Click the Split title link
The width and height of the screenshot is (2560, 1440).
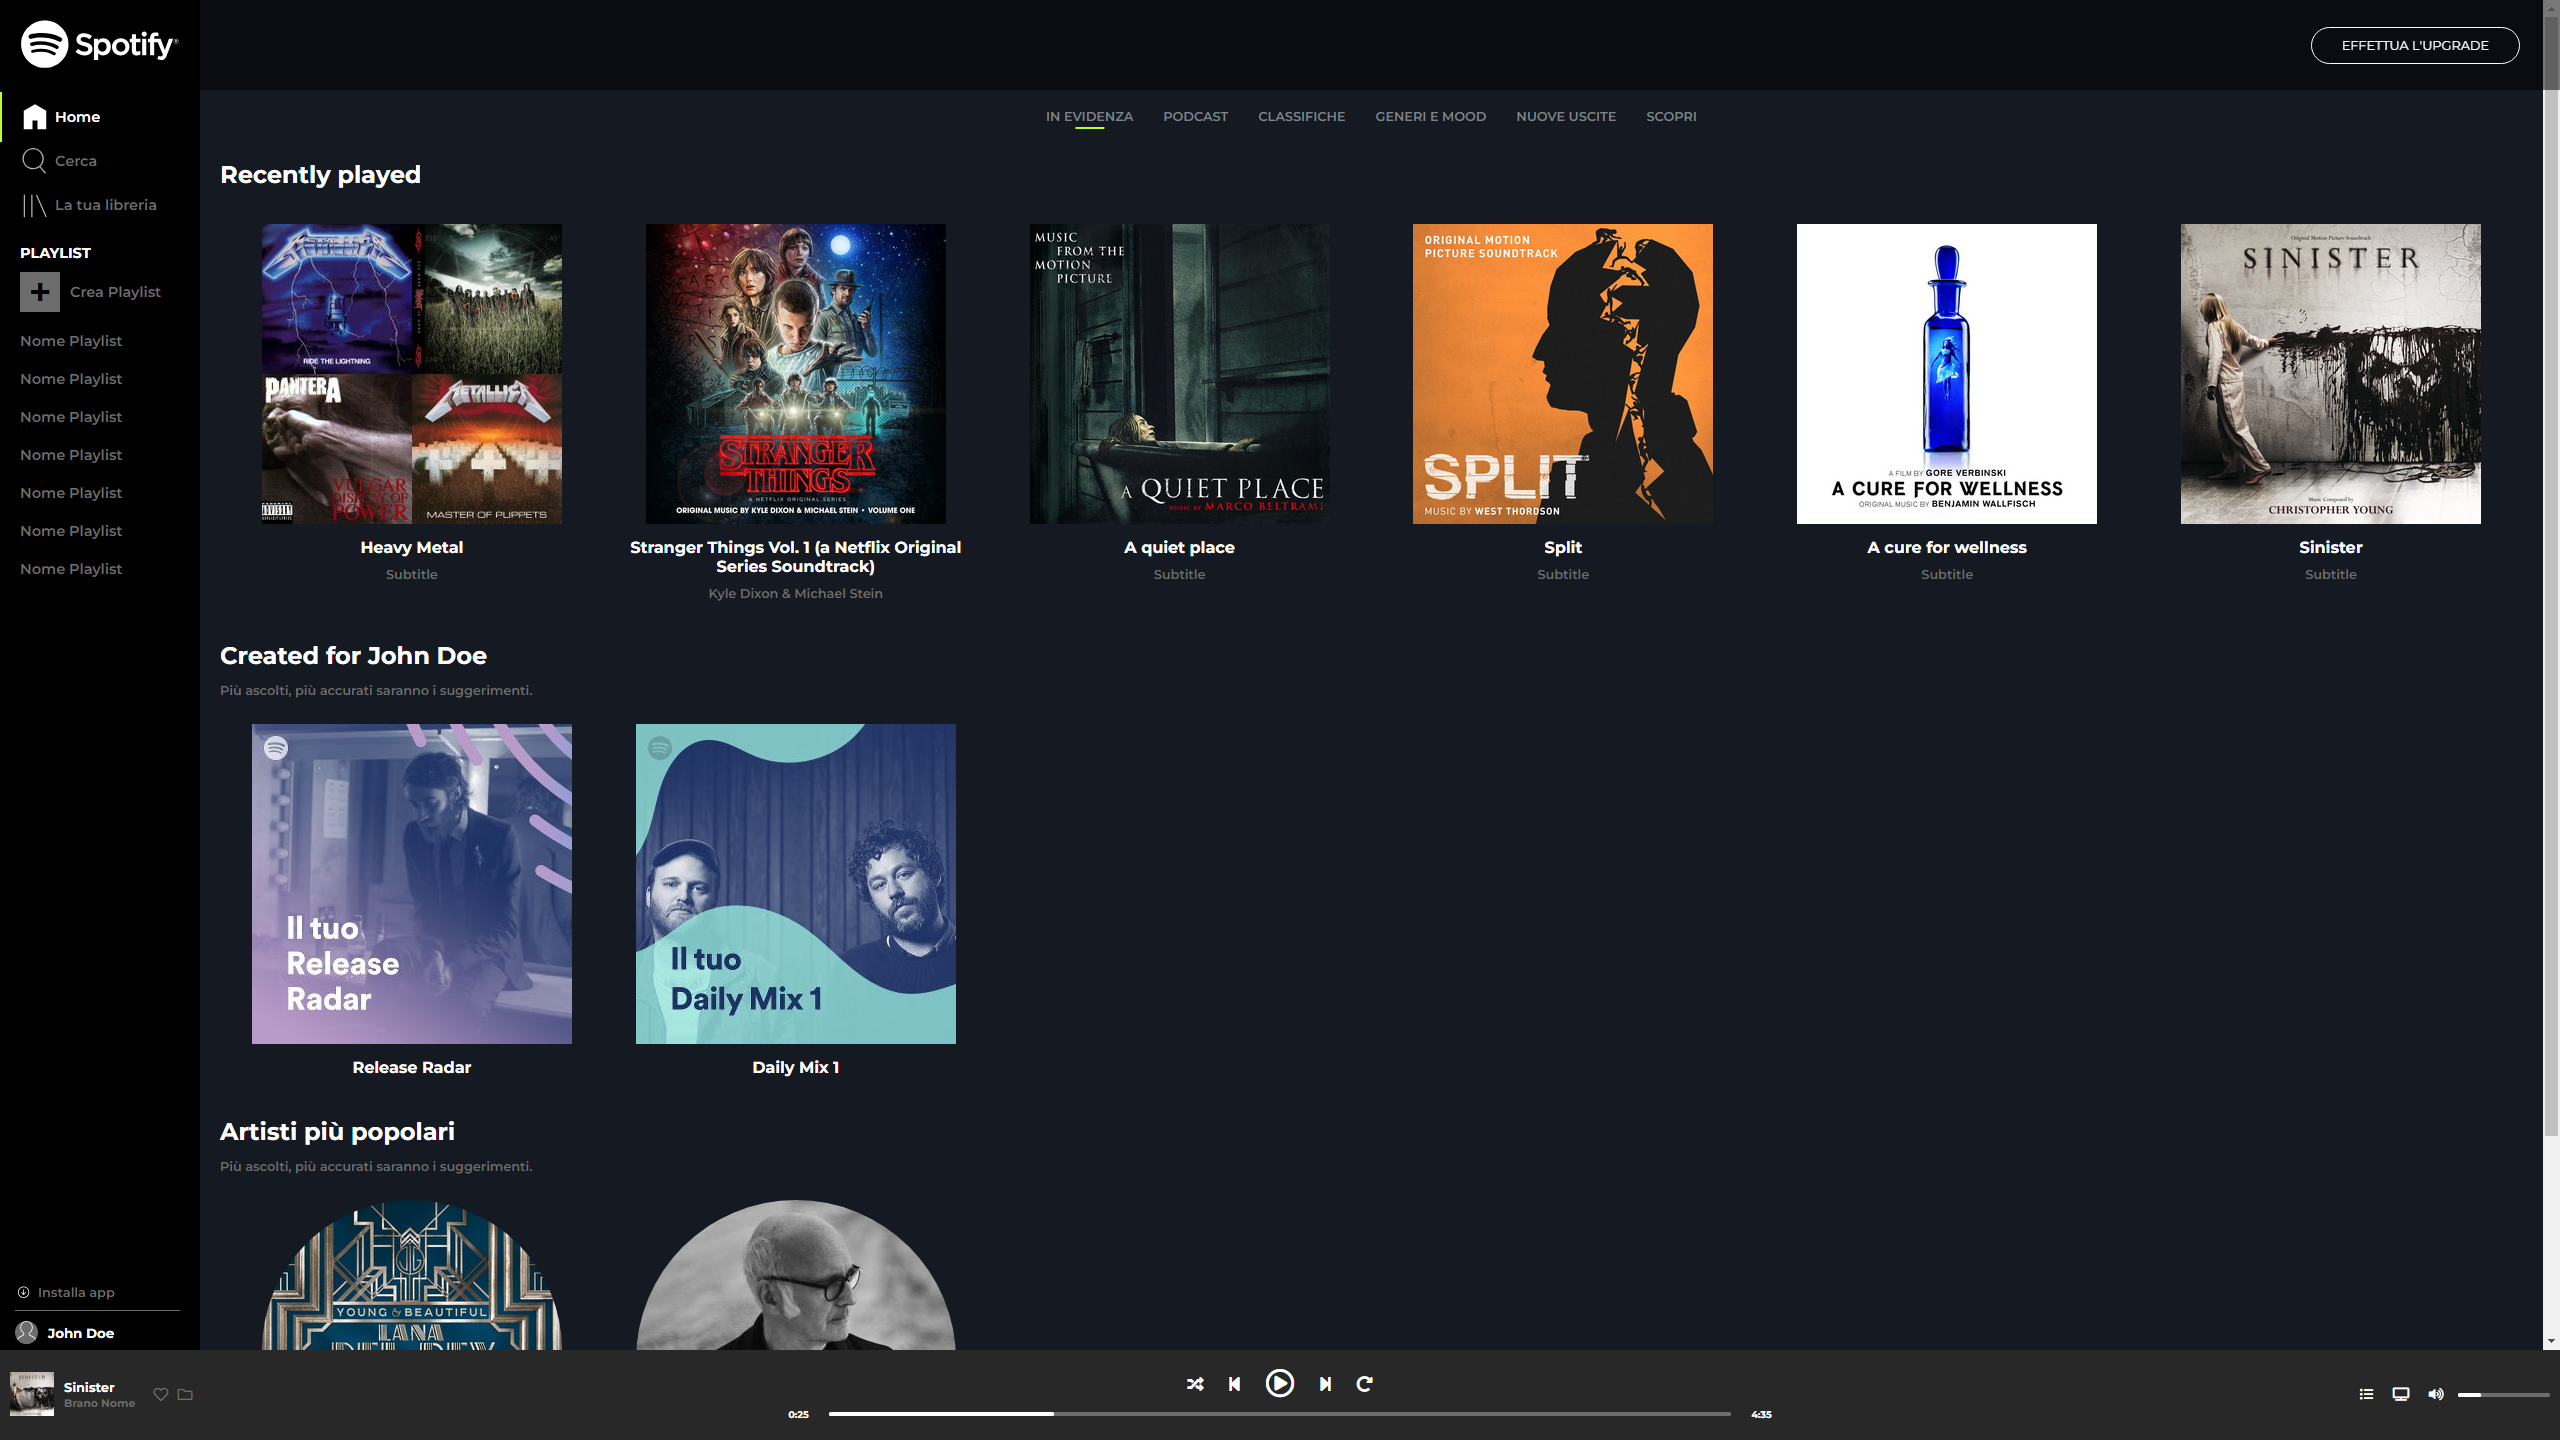[x=1563, y=547]
